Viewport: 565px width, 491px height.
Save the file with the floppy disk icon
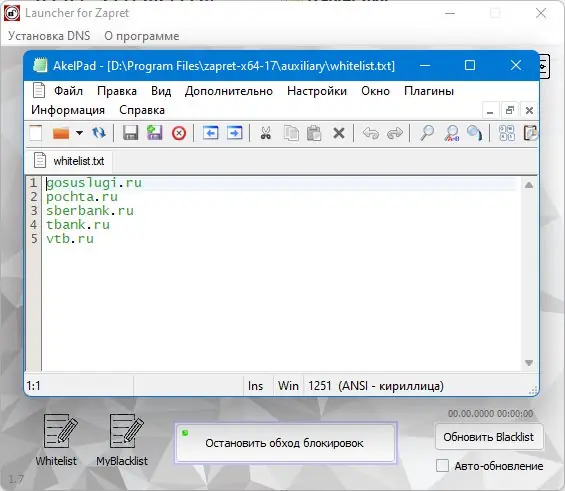tap(130, 133)
